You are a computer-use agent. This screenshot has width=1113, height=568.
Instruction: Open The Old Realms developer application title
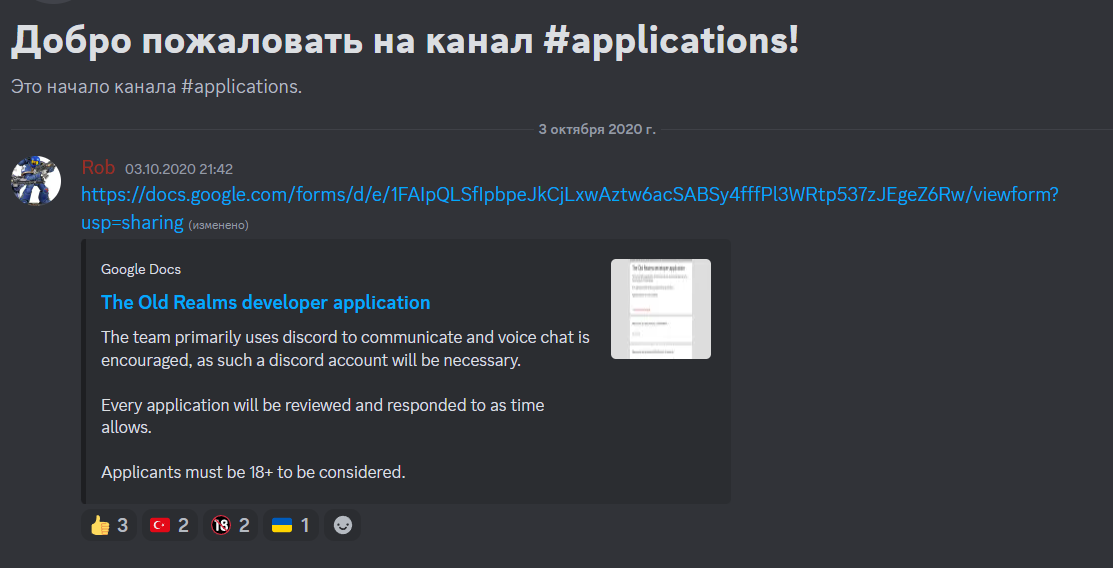pos(265,302)
